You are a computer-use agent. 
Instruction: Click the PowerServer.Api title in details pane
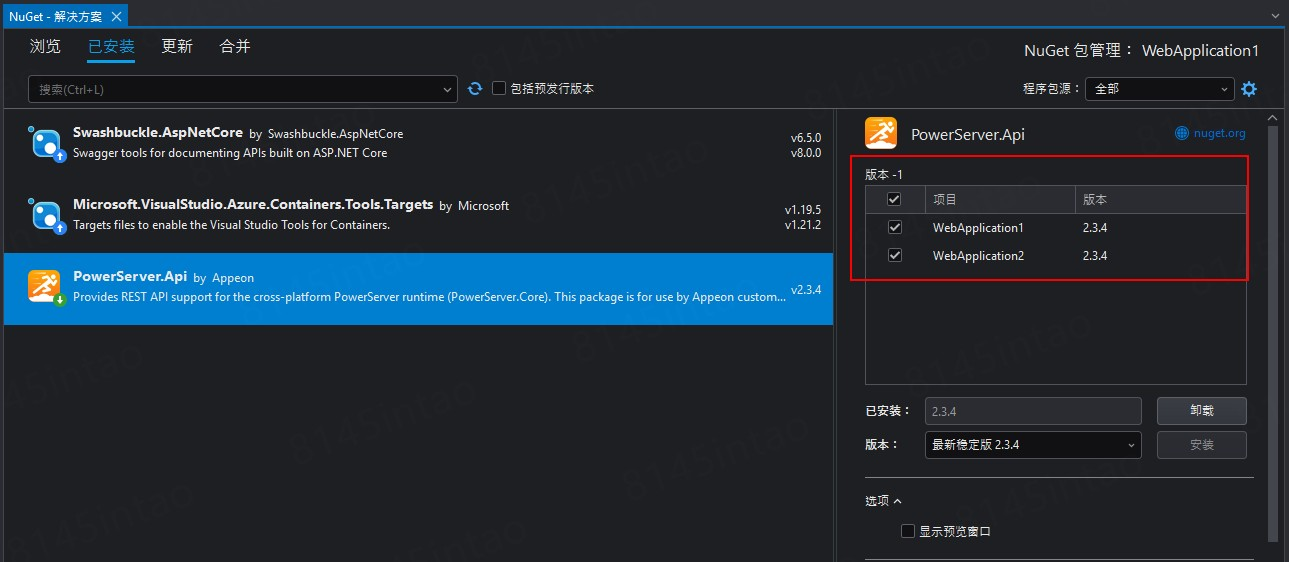point(968,134)
